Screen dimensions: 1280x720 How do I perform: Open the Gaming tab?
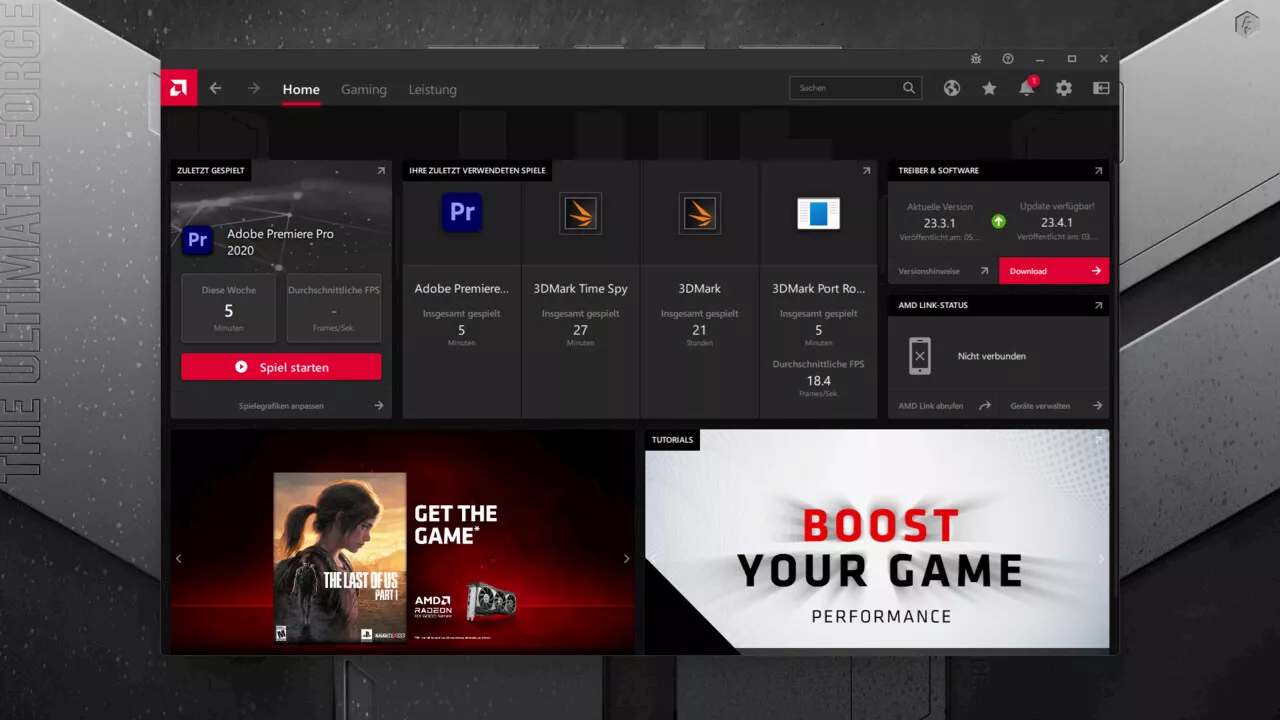364,89
